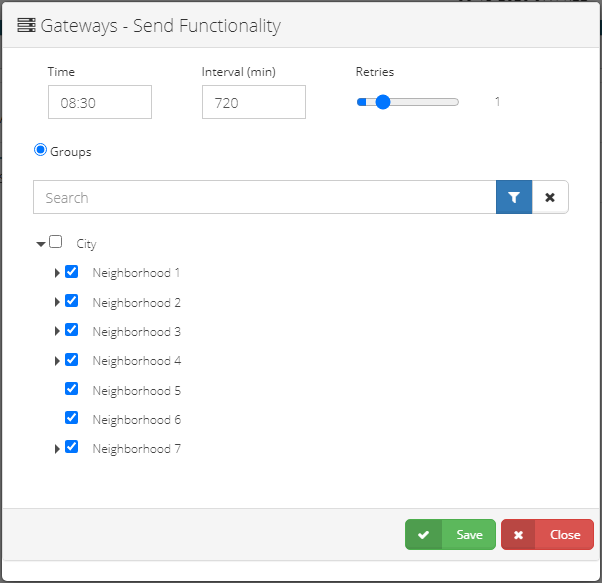Uncheck the Neighborhood 5 checkbox
Screen dimensions: 602x583
(72, 389)
